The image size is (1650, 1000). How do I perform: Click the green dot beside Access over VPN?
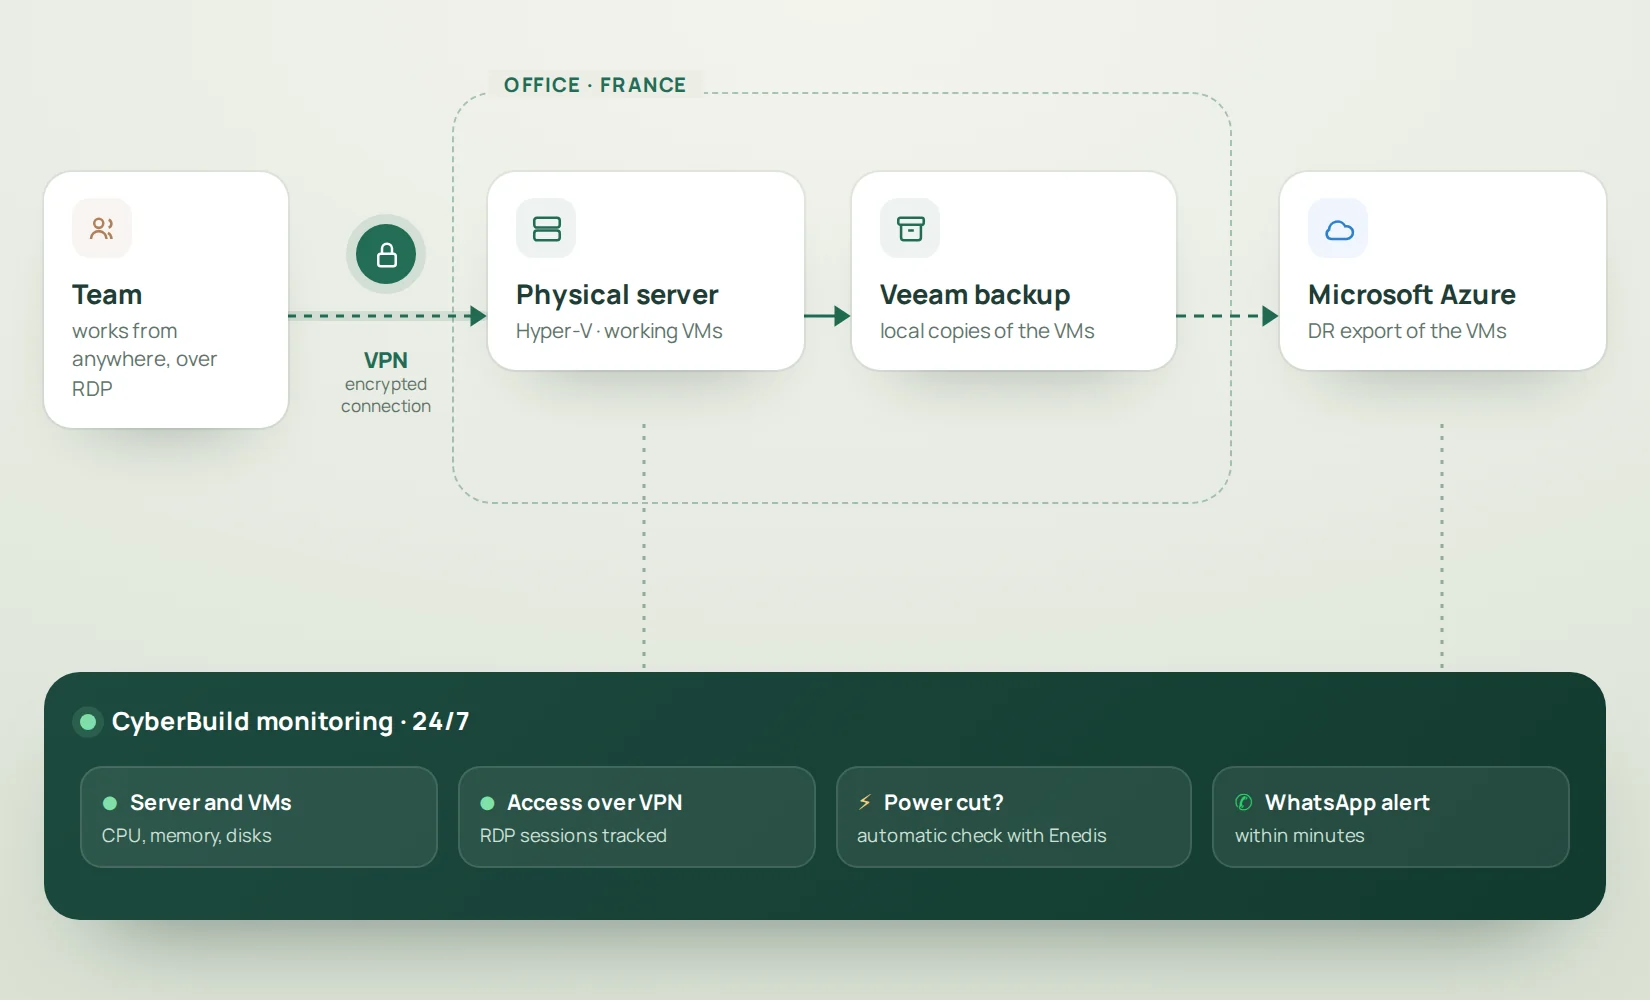click(x=488, y=803)
